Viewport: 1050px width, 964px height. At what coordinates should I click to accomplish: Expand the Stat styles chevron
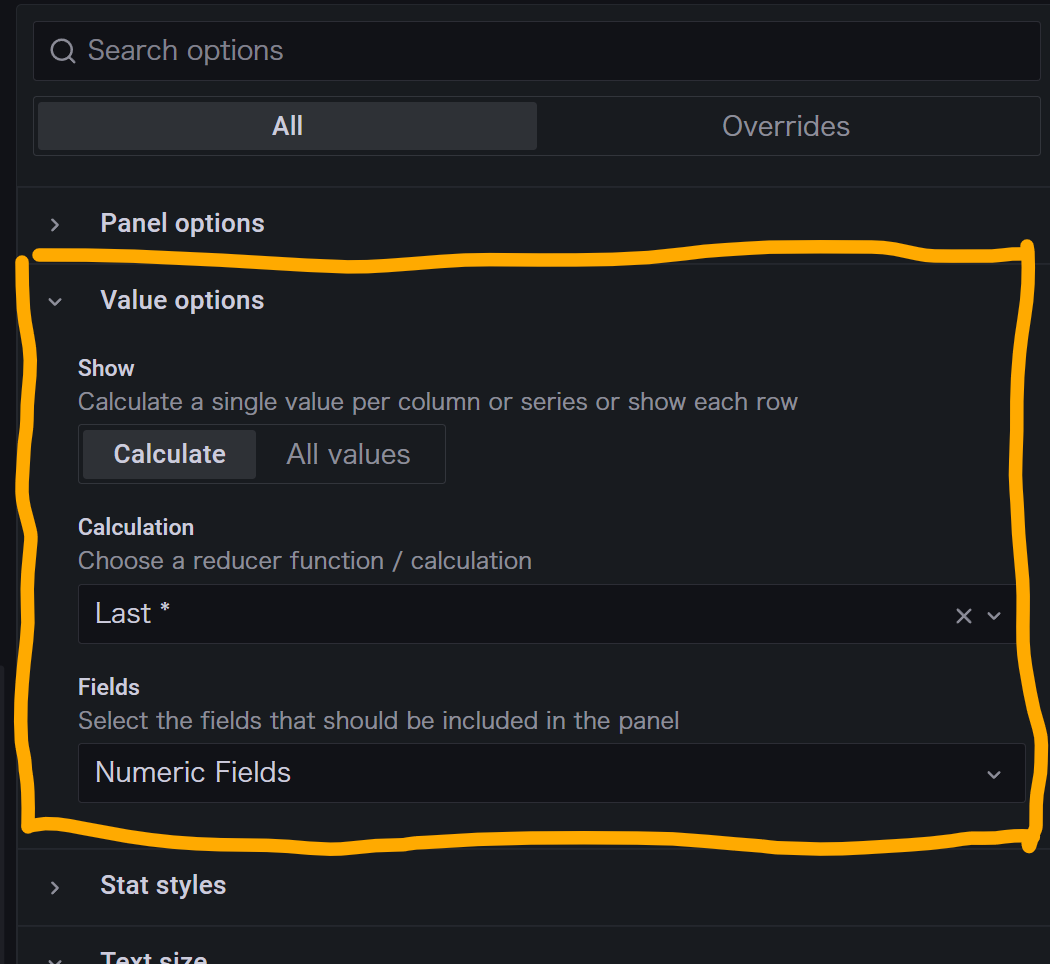(x=55, y=888)
